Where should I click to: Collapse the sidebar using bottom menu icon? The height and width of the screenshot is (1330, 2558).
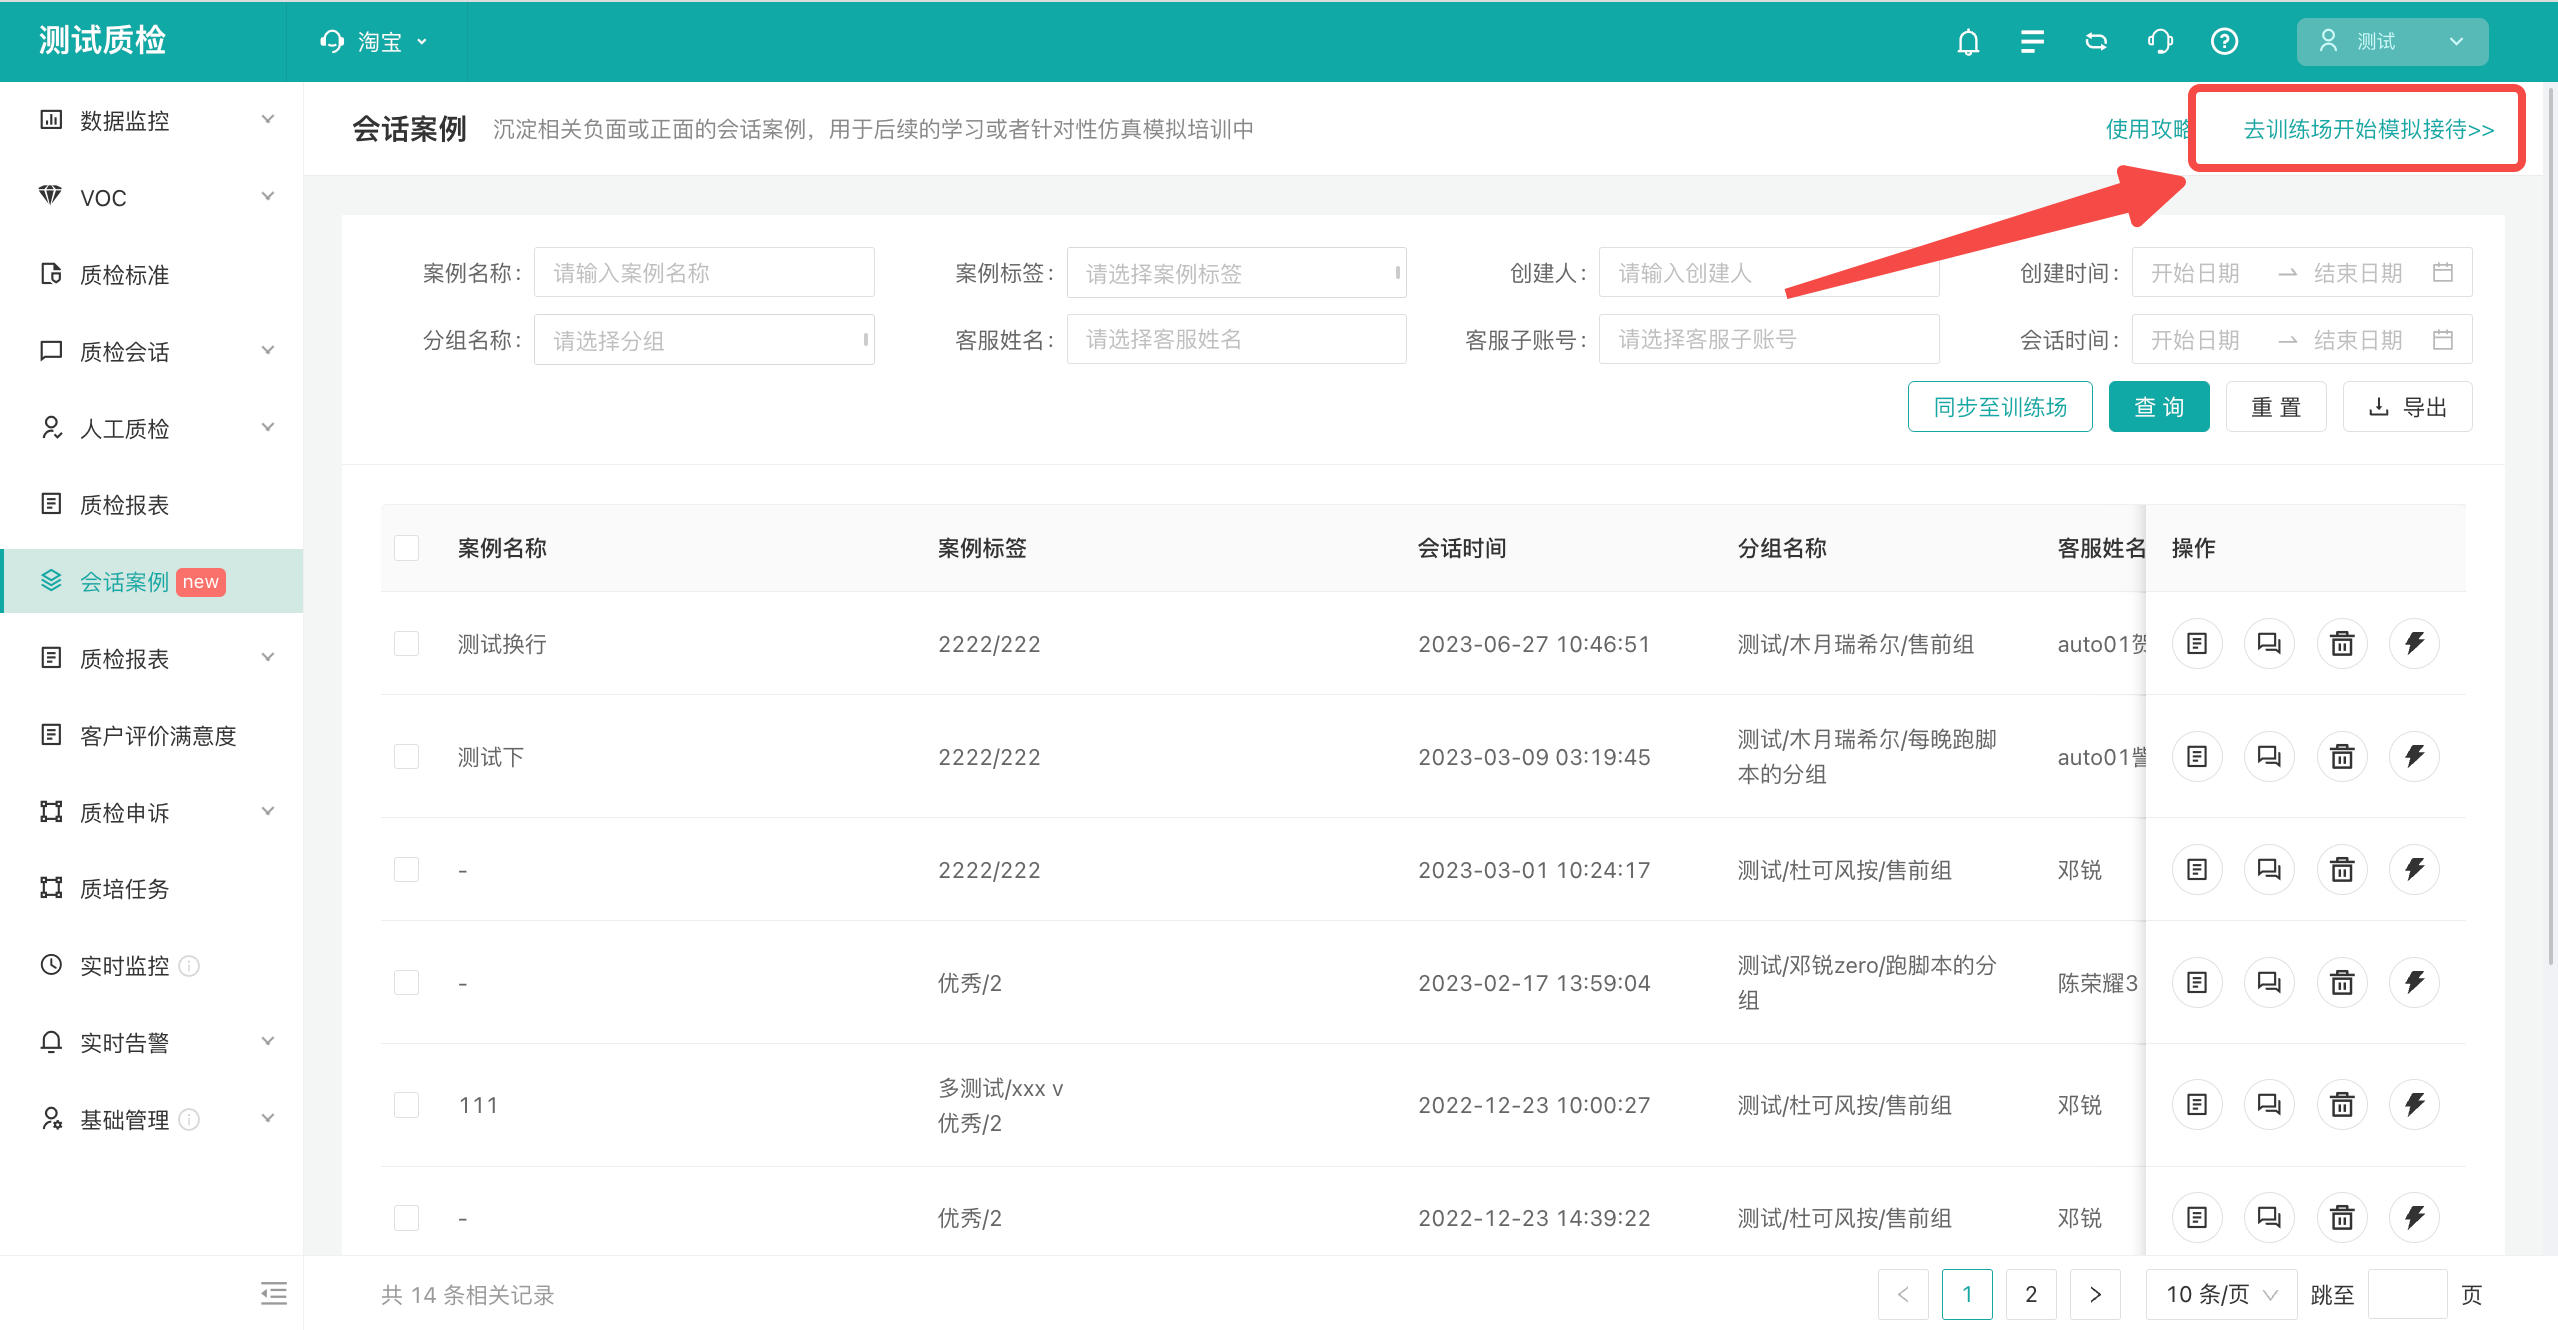coord(273,1293)
